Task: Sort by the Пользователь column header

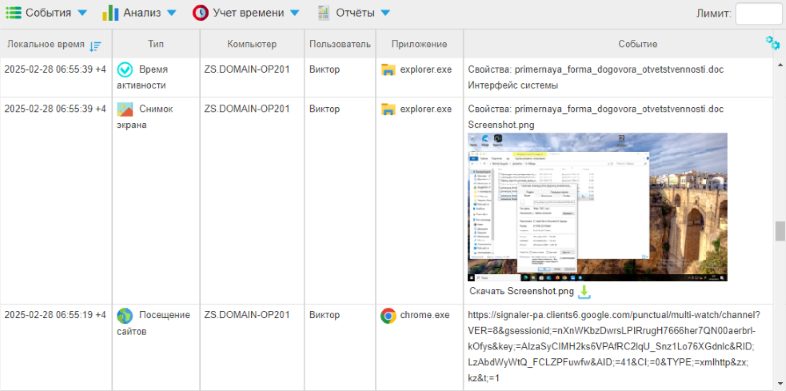Action: (x=340, y=44)
